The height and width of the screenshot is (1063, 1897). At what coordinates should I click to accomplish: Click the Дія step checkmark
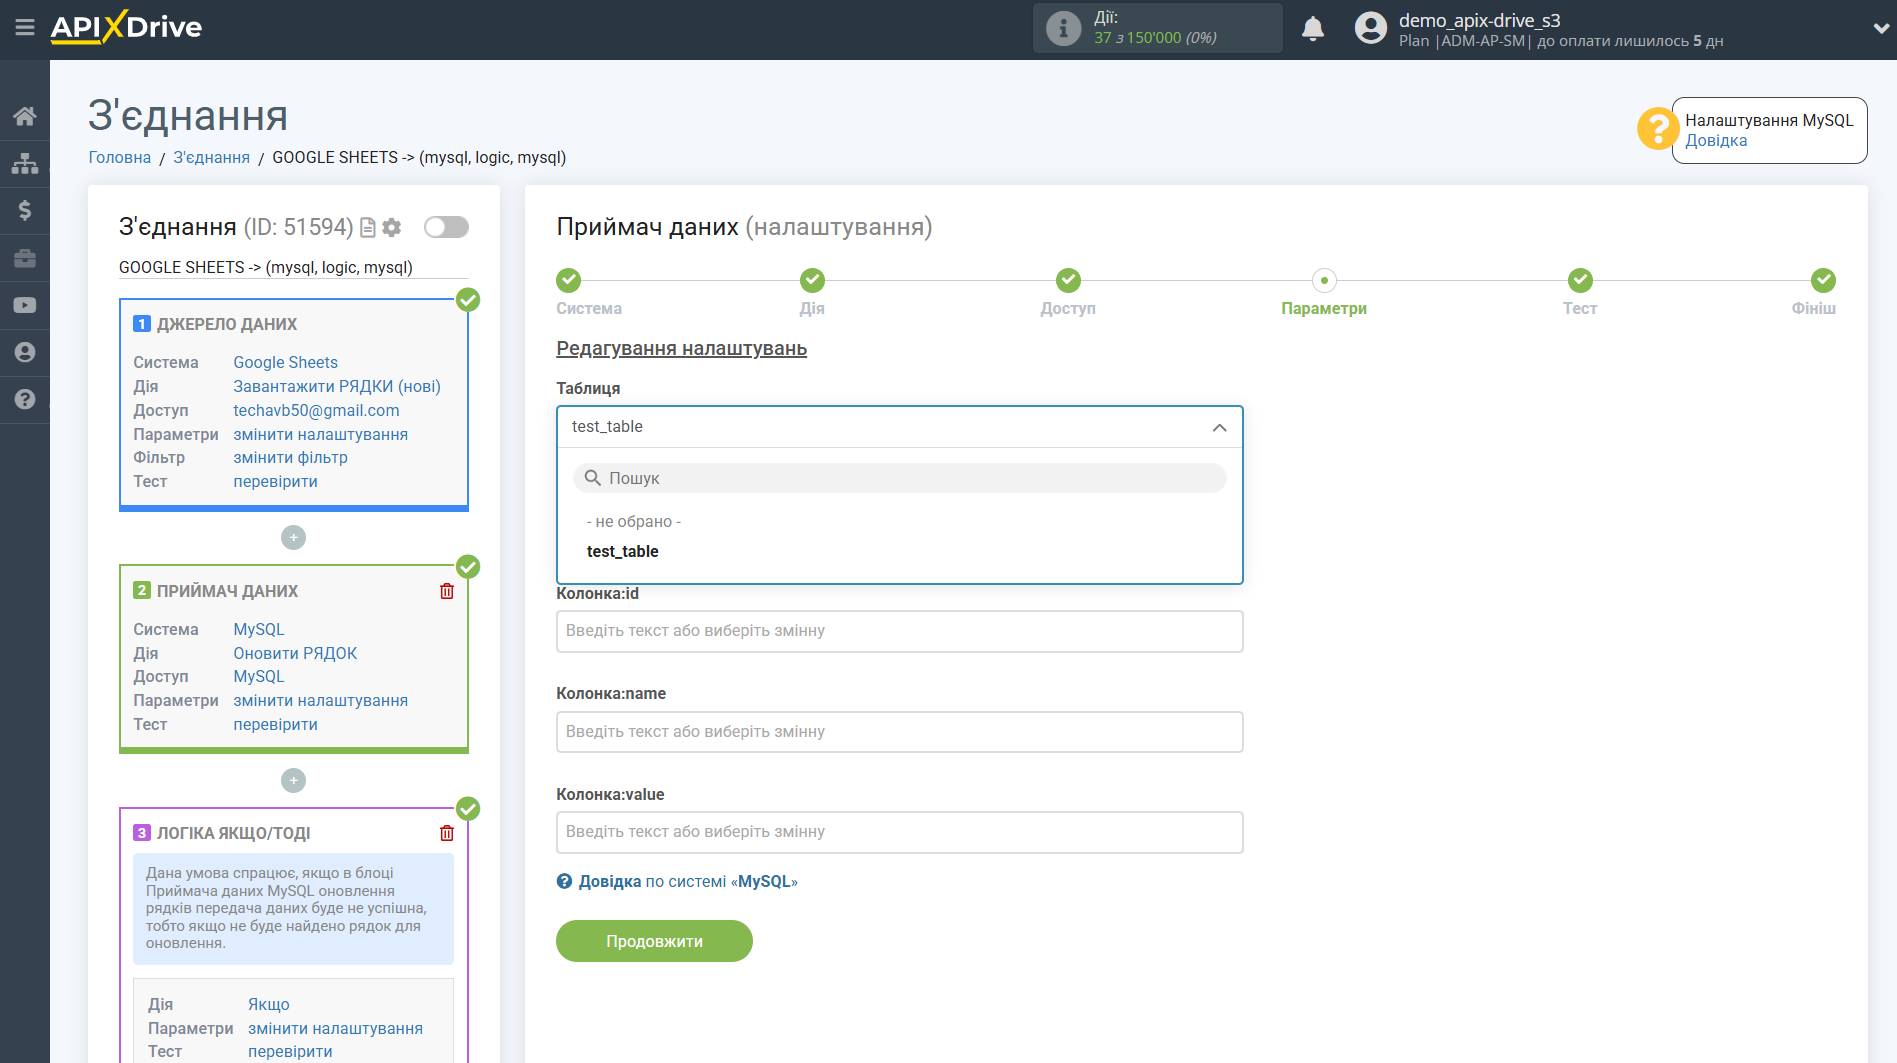pyautogui.click(x=812, y=280)
